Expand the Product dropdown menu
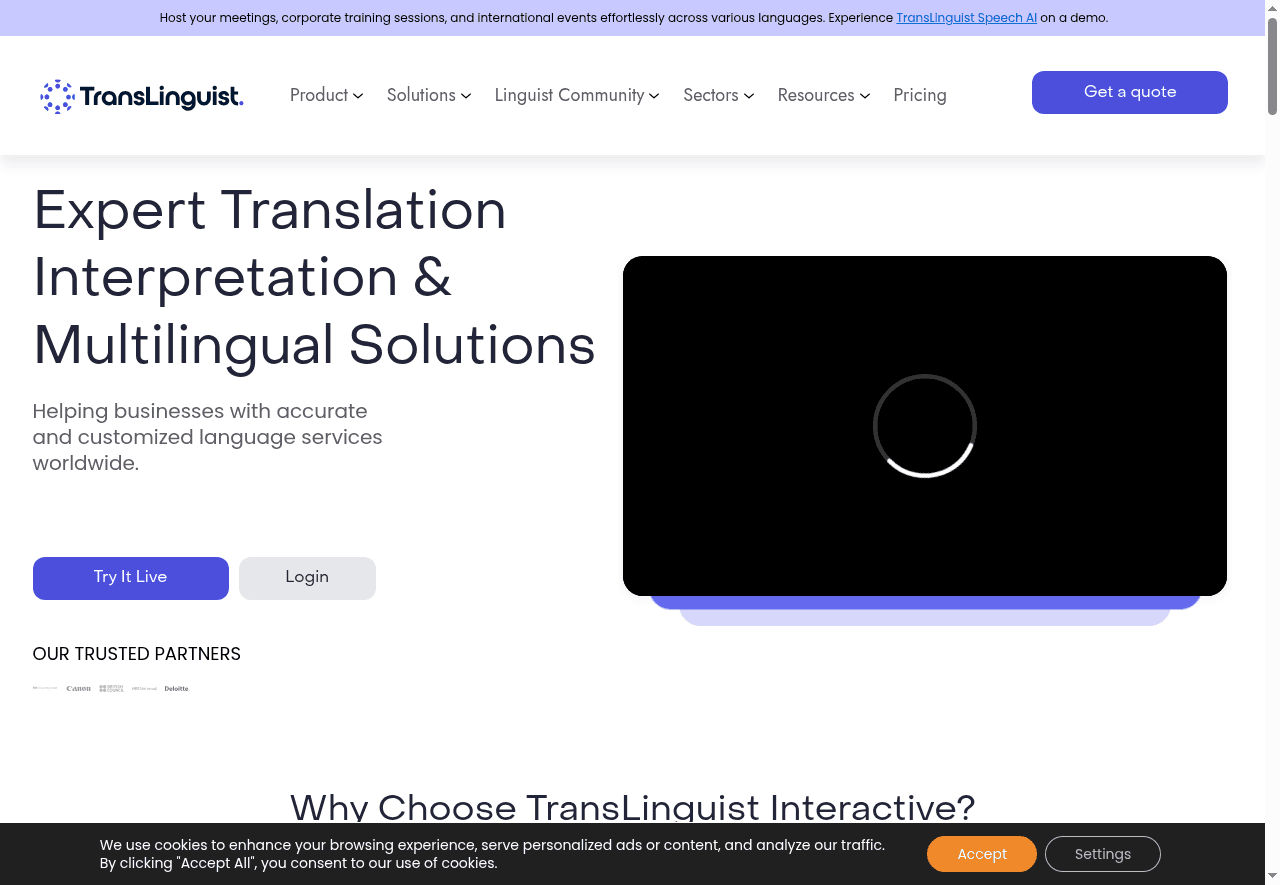This screenshot has height=885, width=1280. [x=326, y=95]
